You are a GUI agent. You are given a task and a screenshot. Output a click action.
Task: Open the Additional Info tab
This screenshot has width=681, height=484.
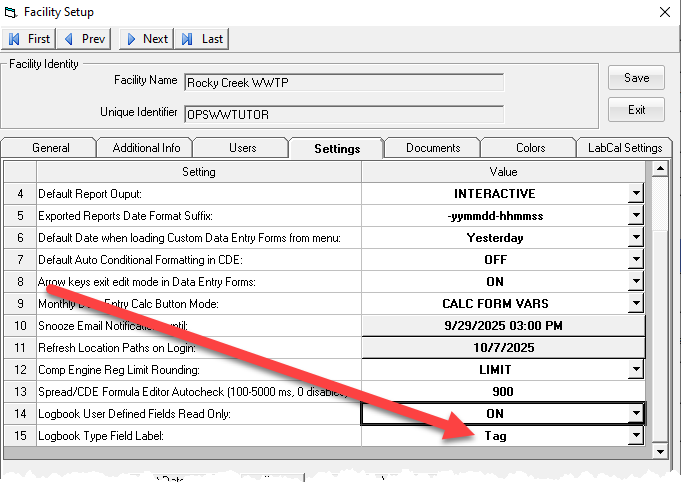click(146, 148)
